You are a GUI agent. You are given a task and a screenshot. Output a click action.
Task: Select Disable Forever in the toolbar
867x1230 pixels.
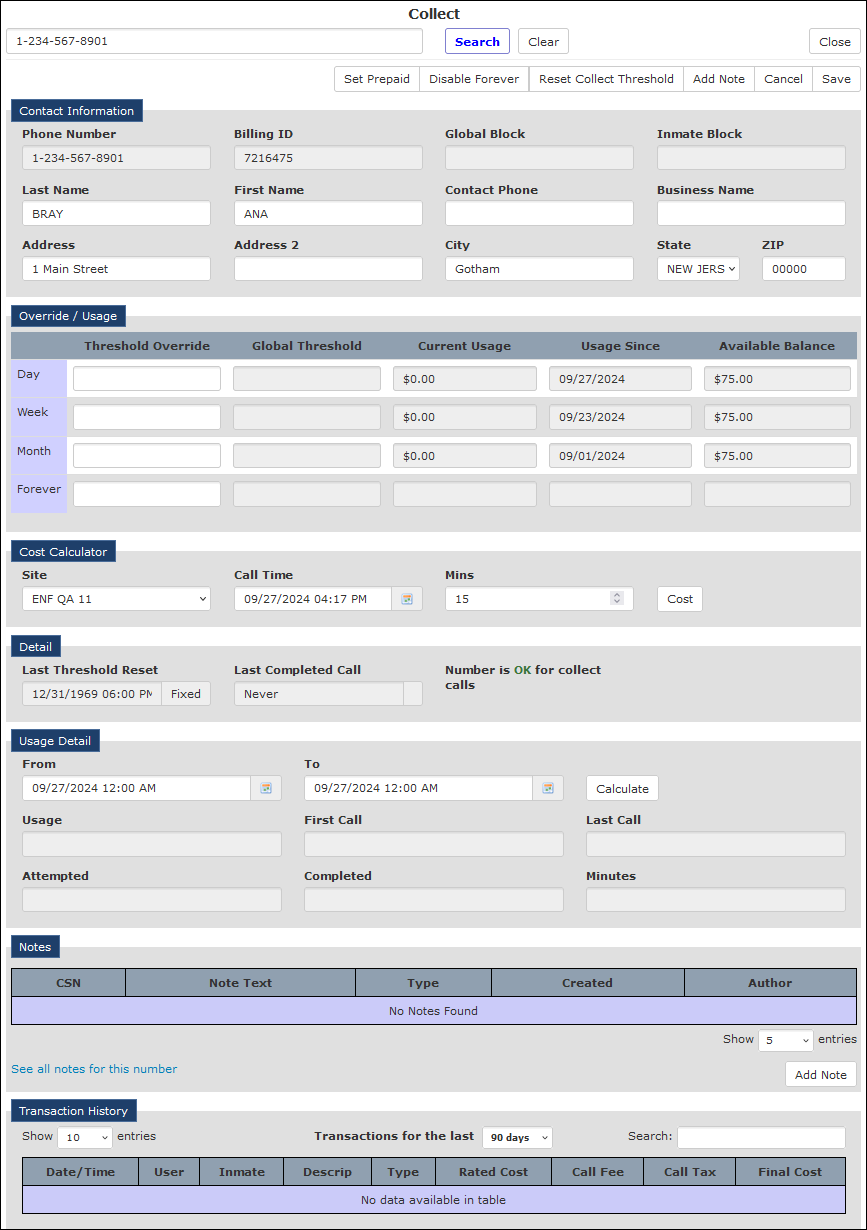tap(474, 79)
